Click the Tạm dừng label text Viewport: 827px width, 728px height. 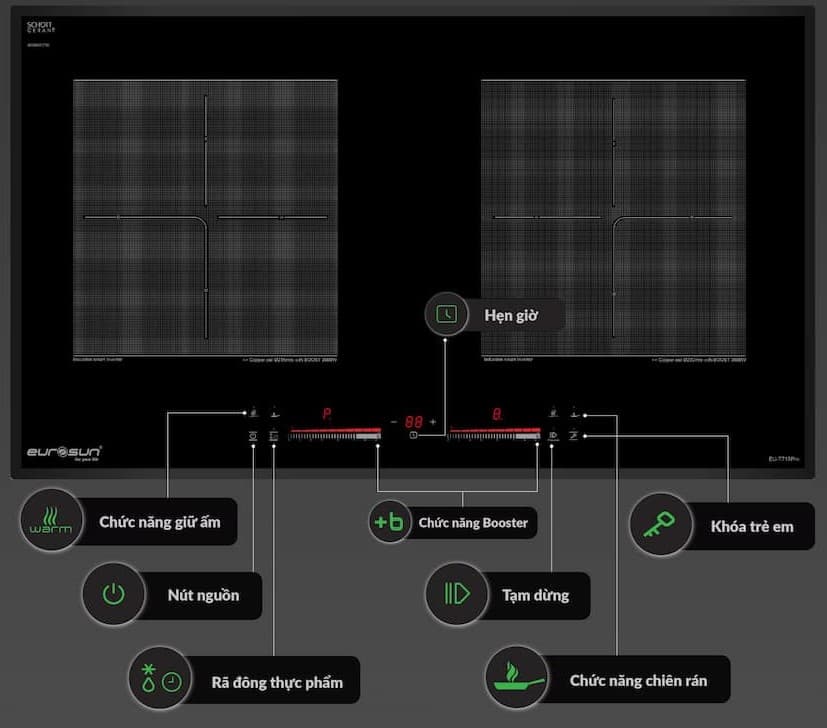(535, 595)
